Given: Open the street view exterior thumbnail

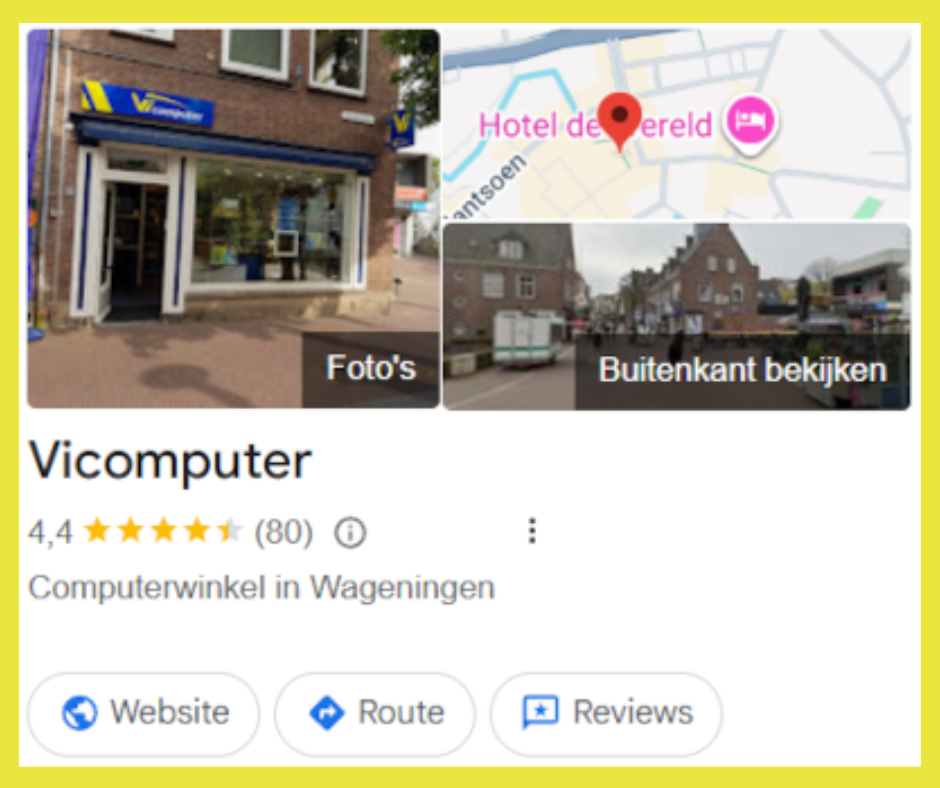Looking at the screenshot, I should (x=677, y=317).
